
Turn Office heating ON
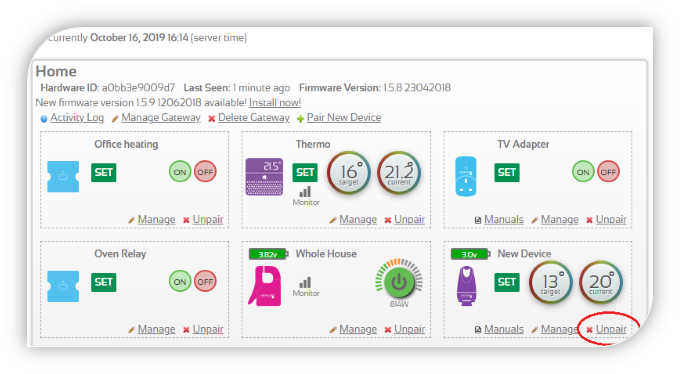(x=180, y=172)
